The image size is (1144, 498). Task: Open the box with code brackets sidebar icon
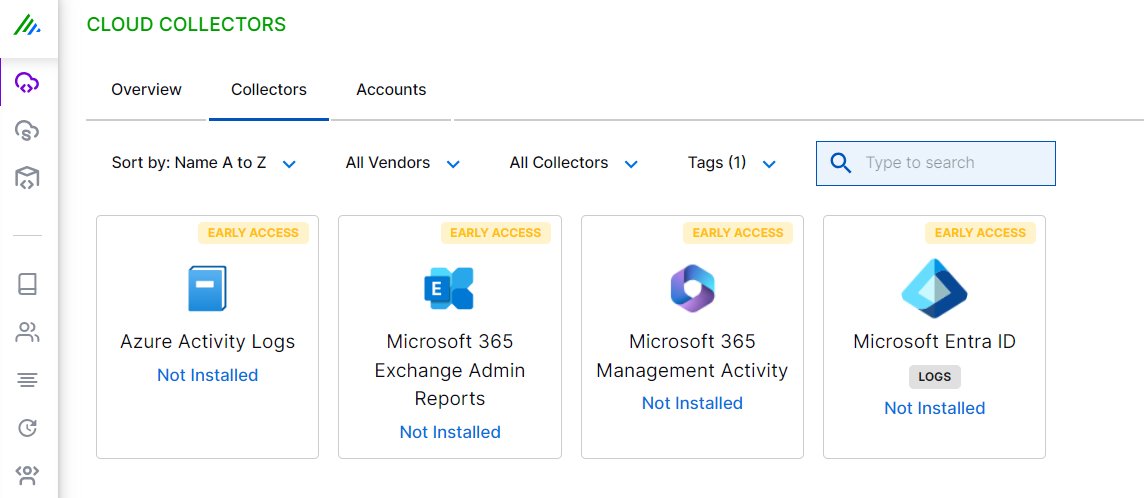[x=27, y=178]
